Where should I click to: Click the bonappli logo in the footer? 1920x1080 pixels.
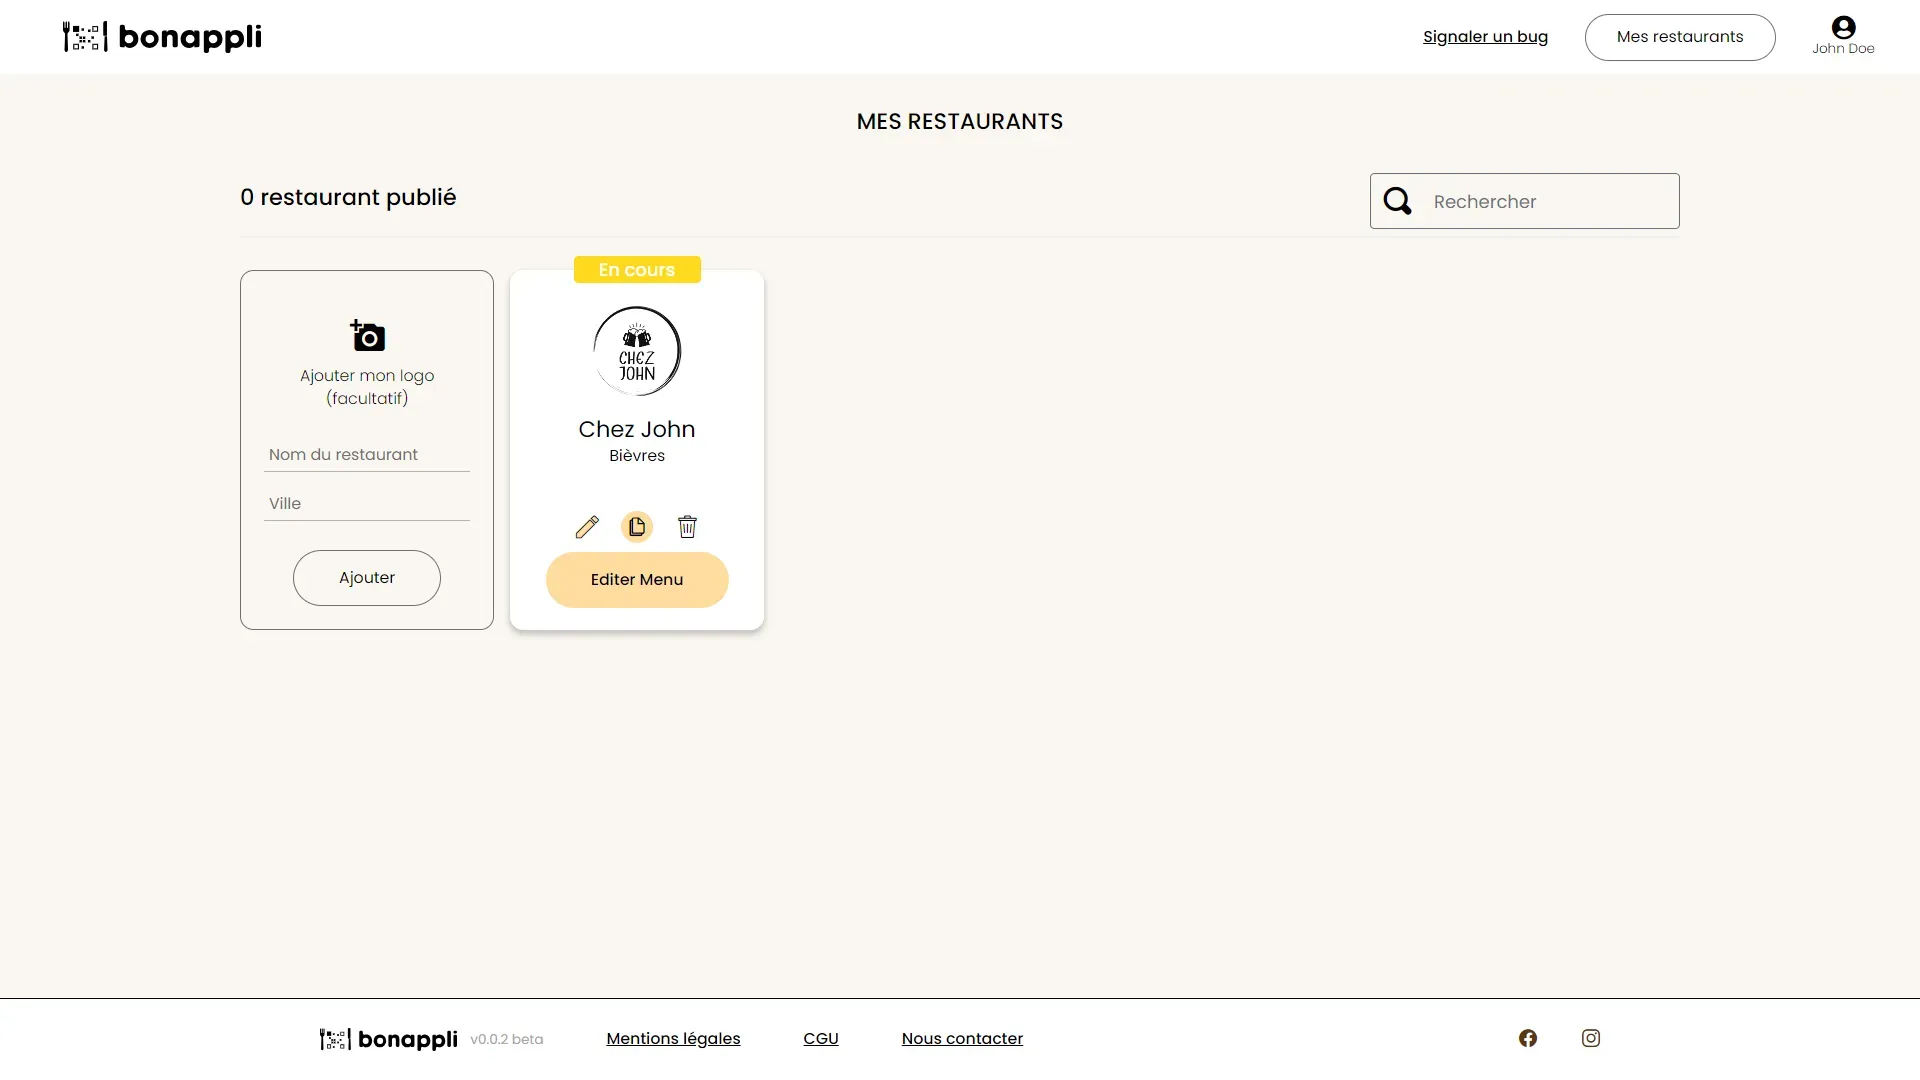pos(388,1039)
